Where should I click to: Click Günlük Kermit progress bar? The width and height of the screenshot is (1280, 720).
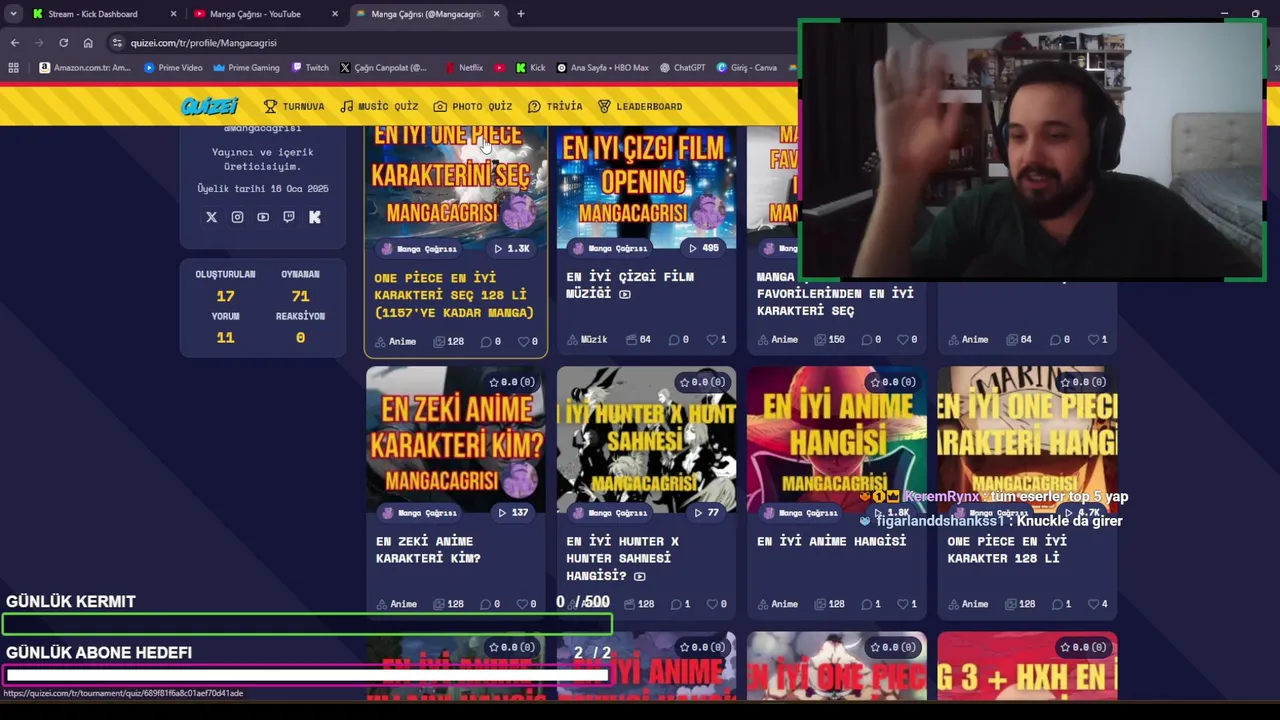pyautogui.click(x=307, y=625)
